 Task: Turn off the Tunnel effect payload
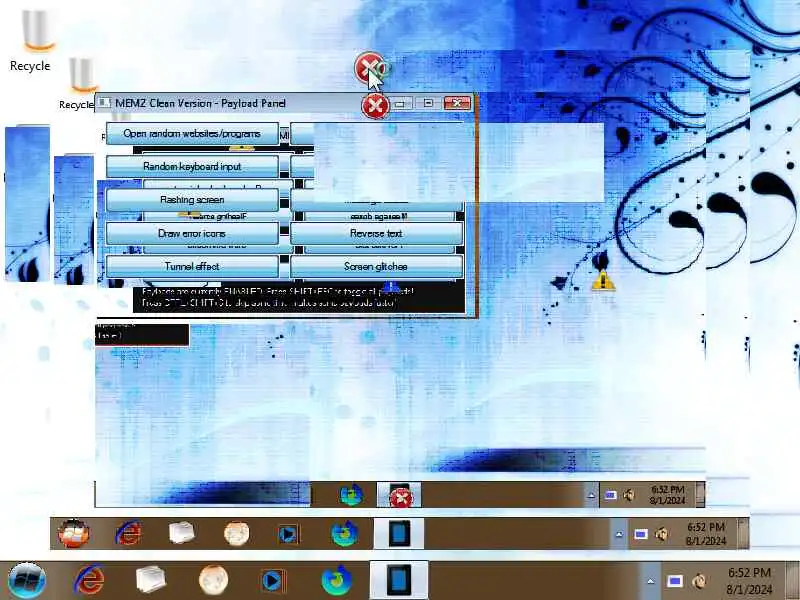(x=192, y=267)
